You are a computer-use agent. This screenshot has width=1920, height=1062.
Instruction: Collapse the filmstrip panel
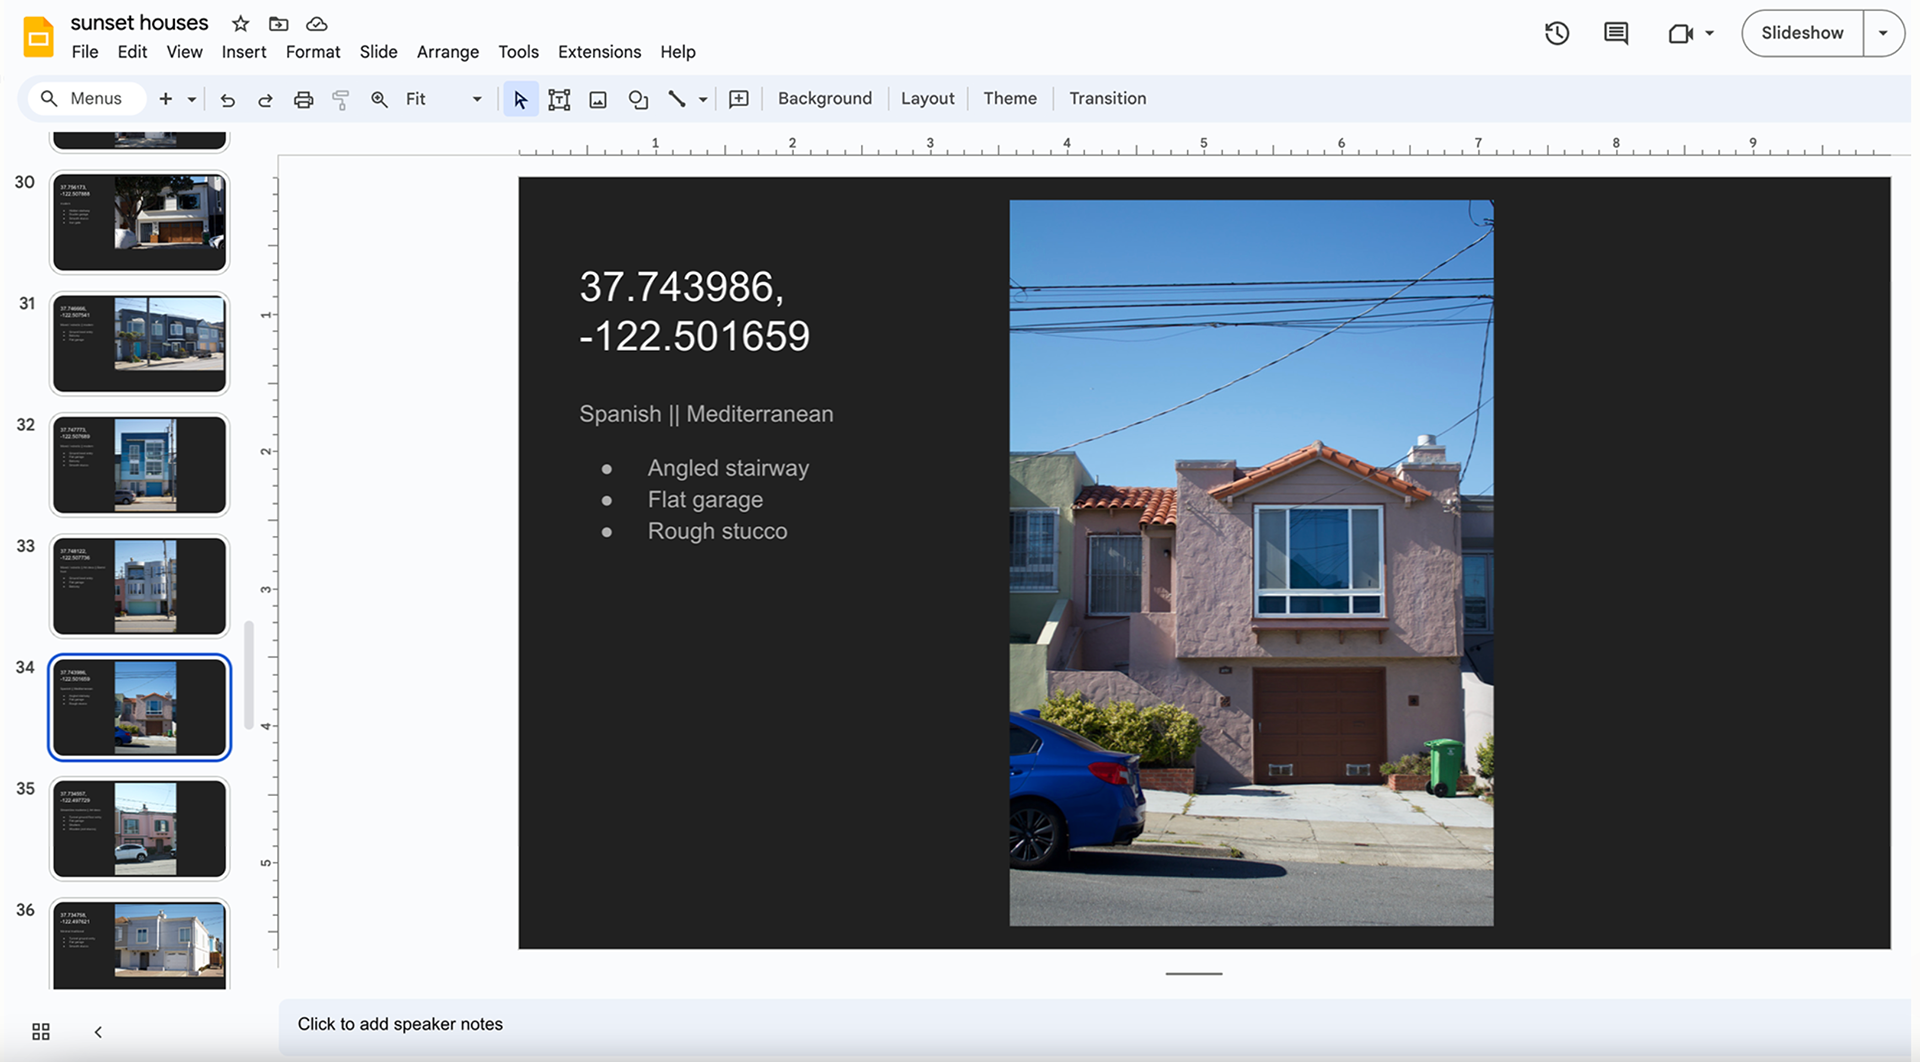coord(98,1031)
